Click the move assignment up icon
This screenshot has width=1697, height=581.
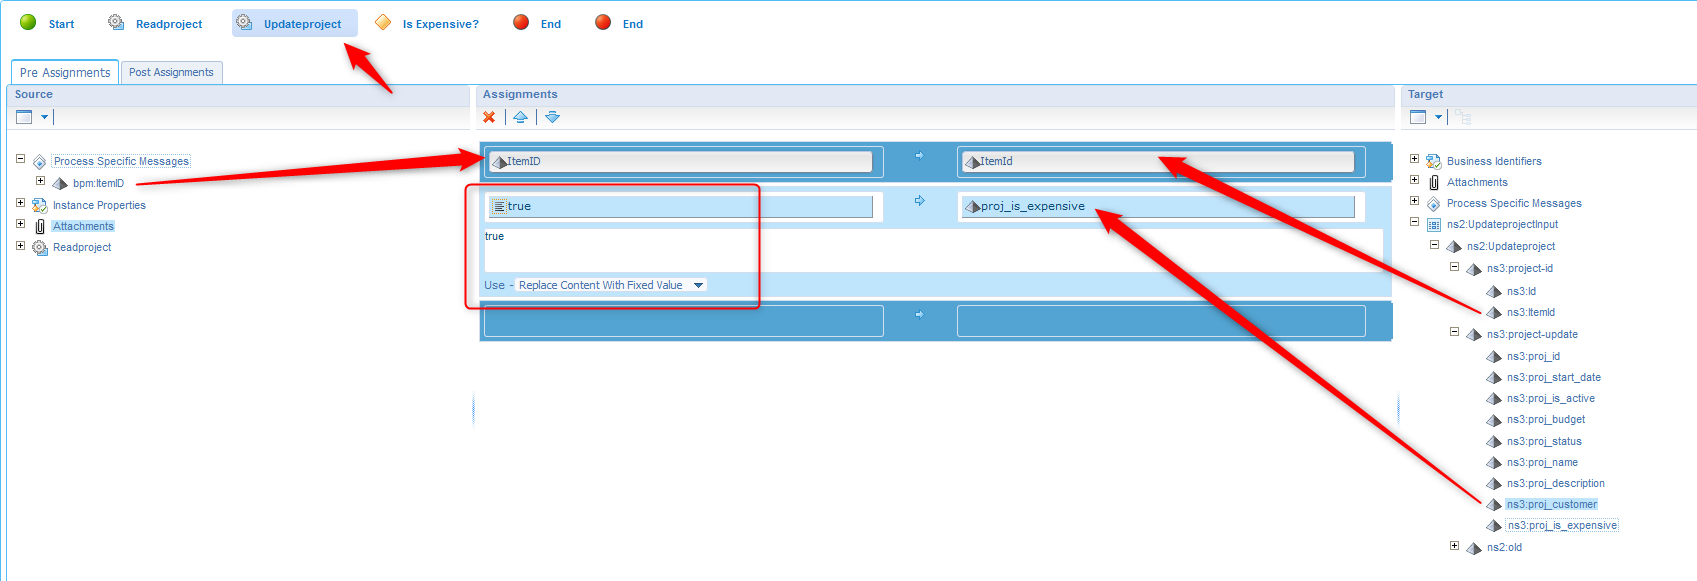(x=520, y=117)
